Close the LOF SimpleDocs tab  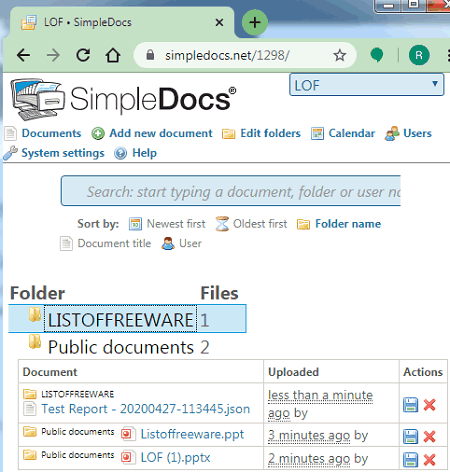[219, 23]
